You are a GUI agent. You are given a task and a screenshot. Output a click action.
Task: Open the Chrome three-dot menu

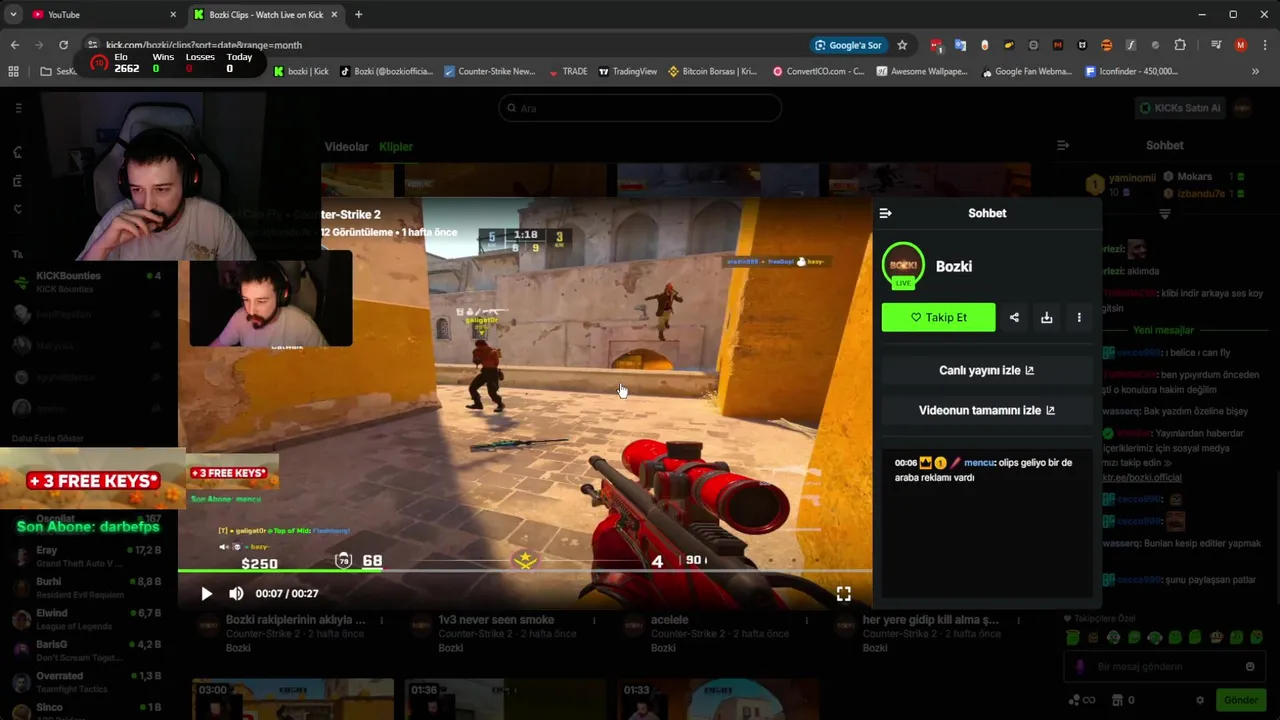1265,45
